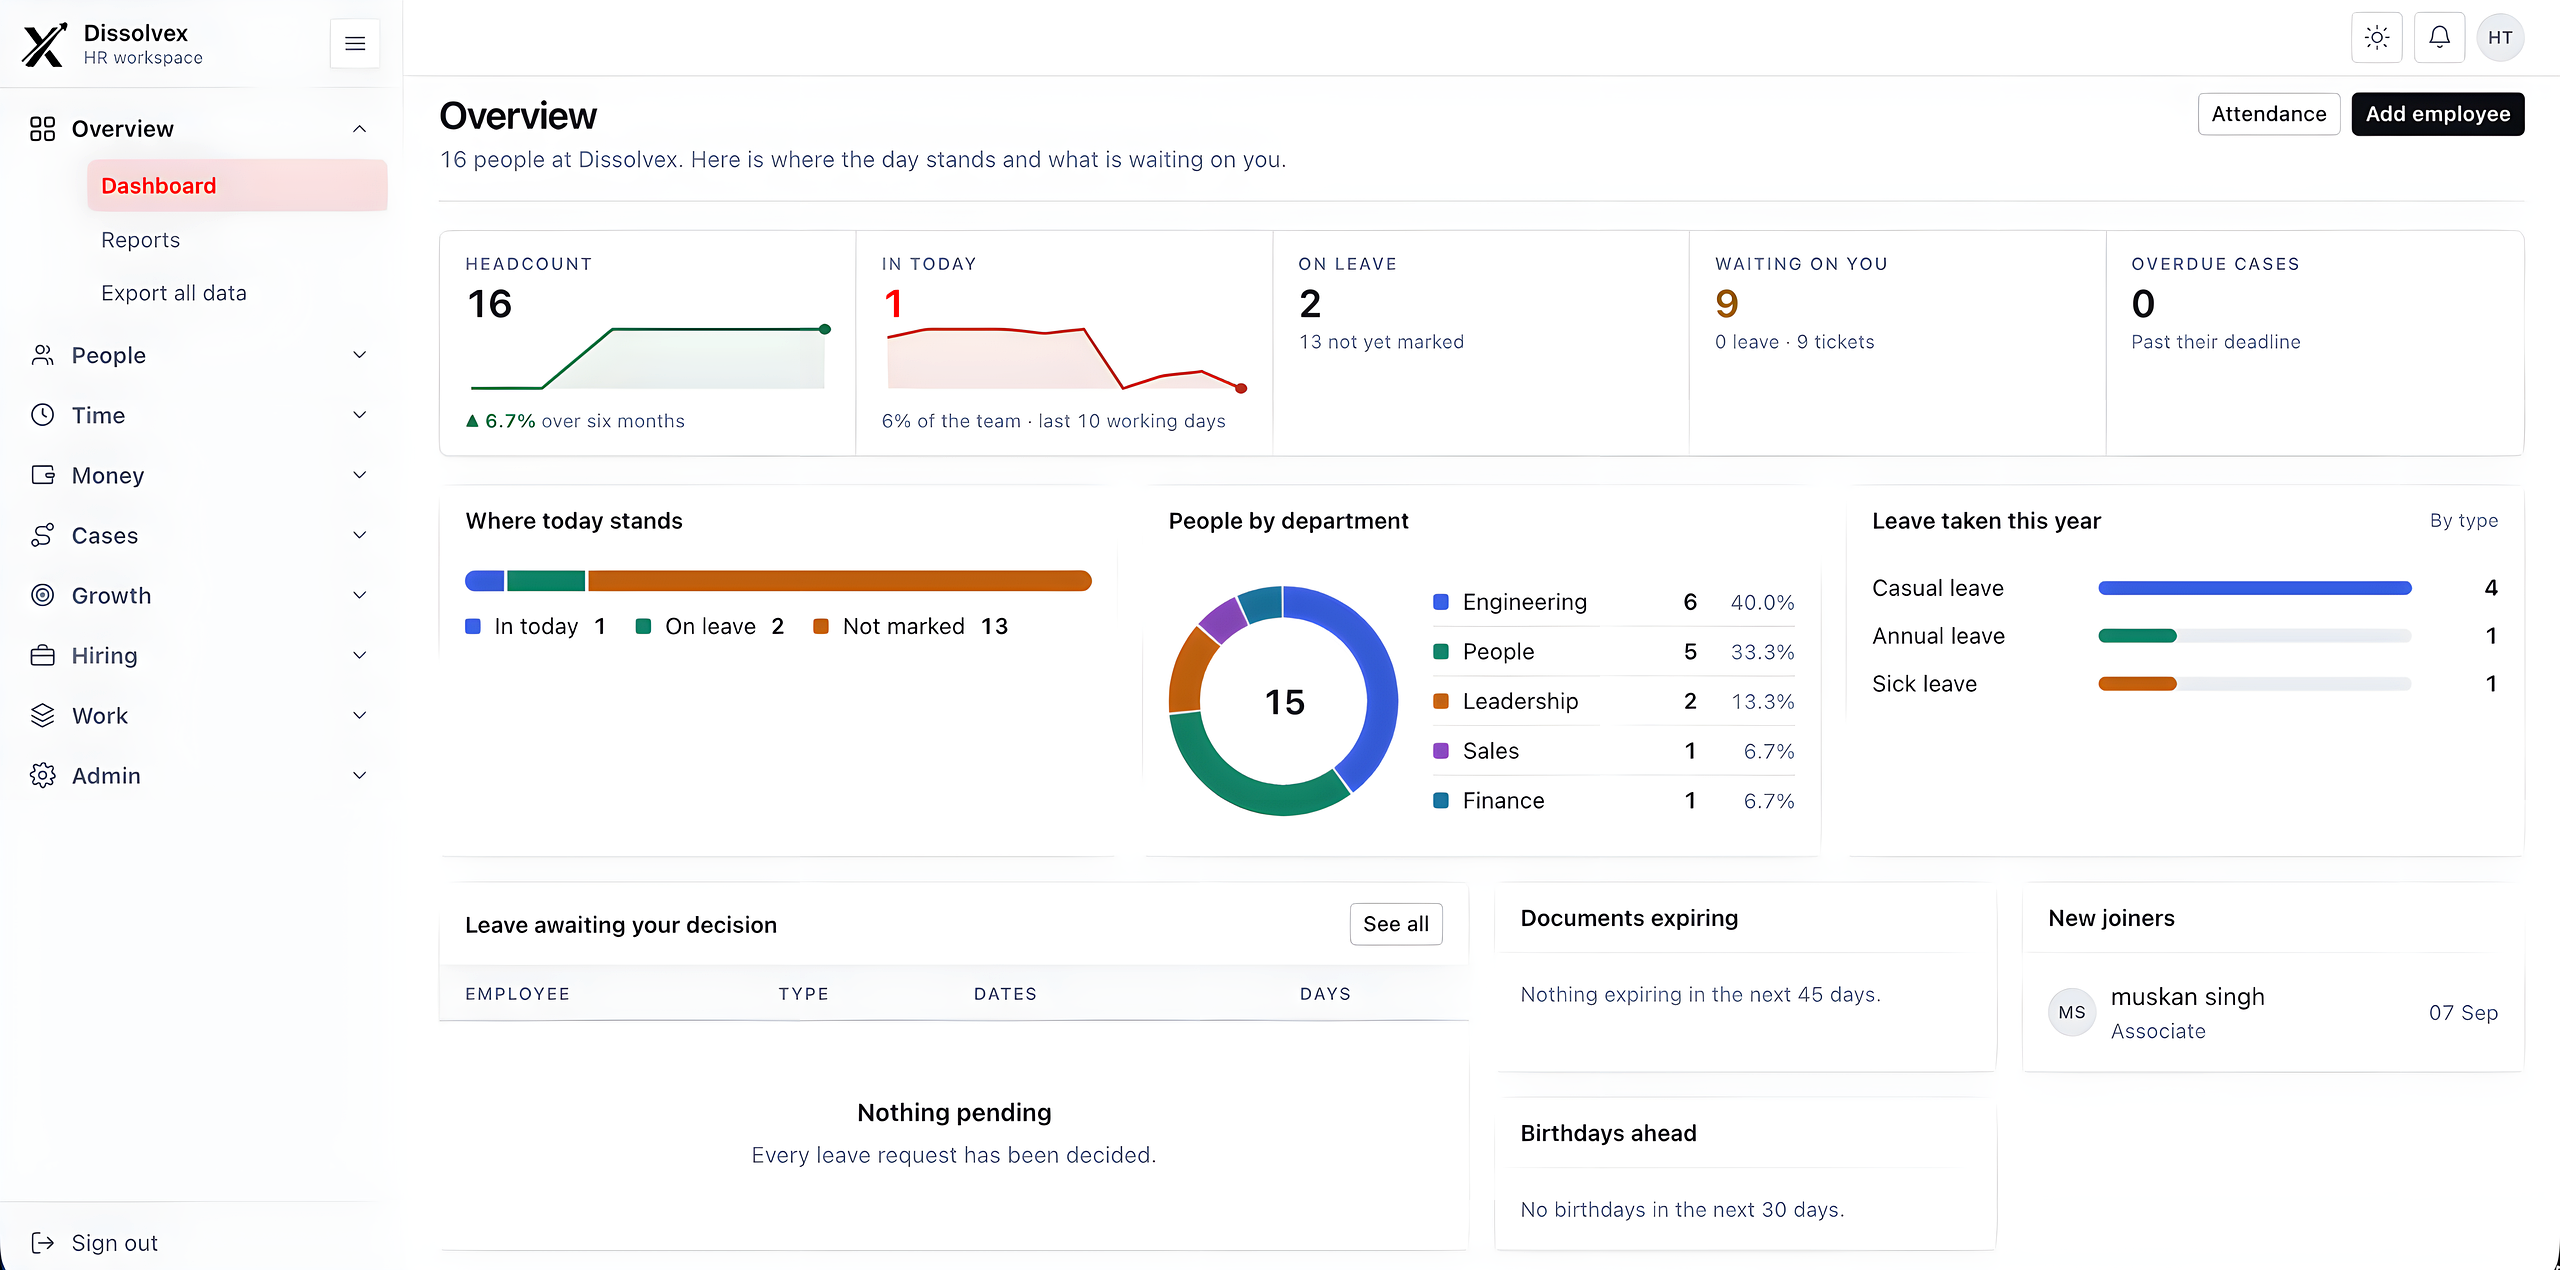
Task: Click the Admin gear icon
Action: (42, 775)
